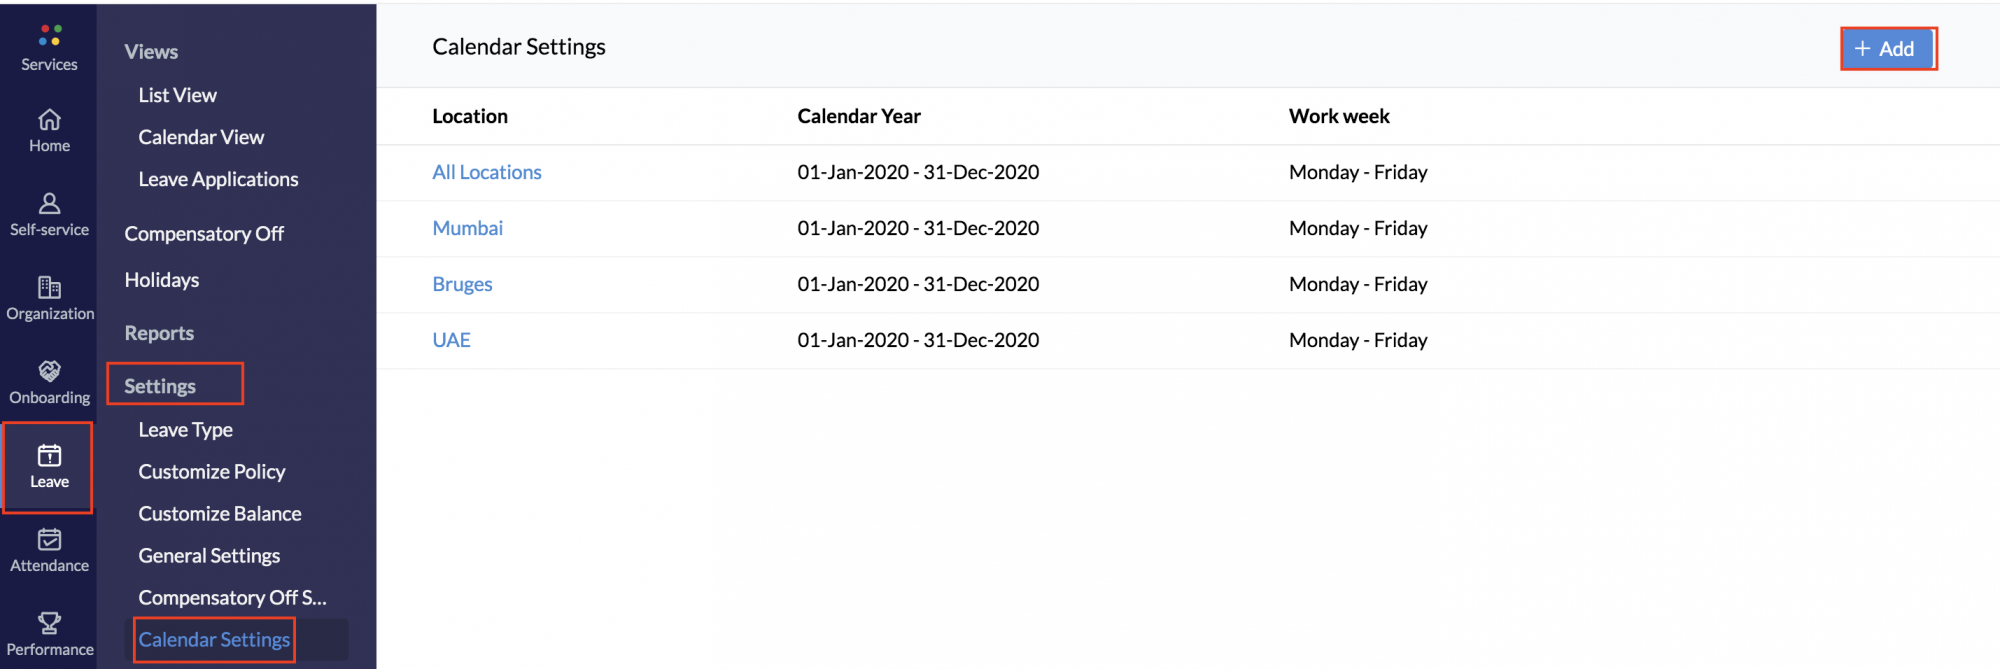Screen dimensions: 2000x669
Task: Open the Mumbai location link
Action: point(467,228)
